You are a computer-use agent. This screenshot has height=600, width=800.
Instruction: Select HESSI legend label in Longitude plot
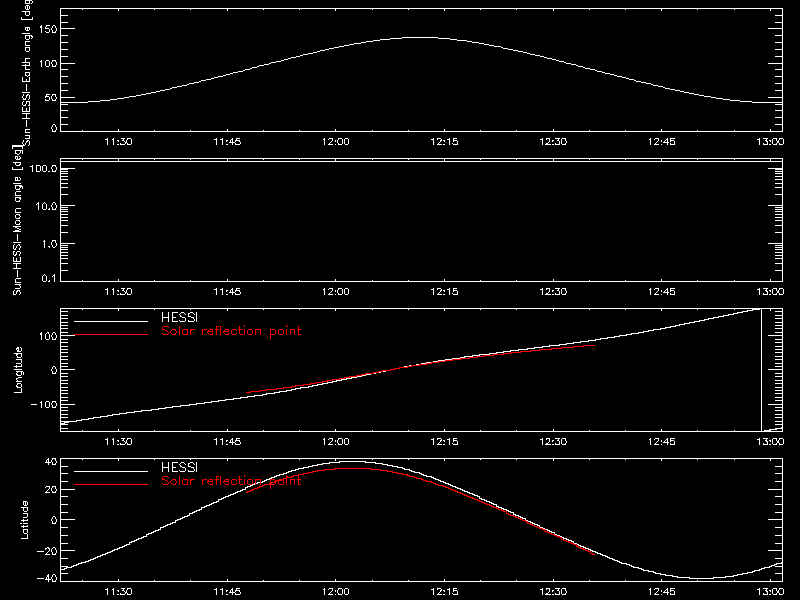tap(179, 317)
